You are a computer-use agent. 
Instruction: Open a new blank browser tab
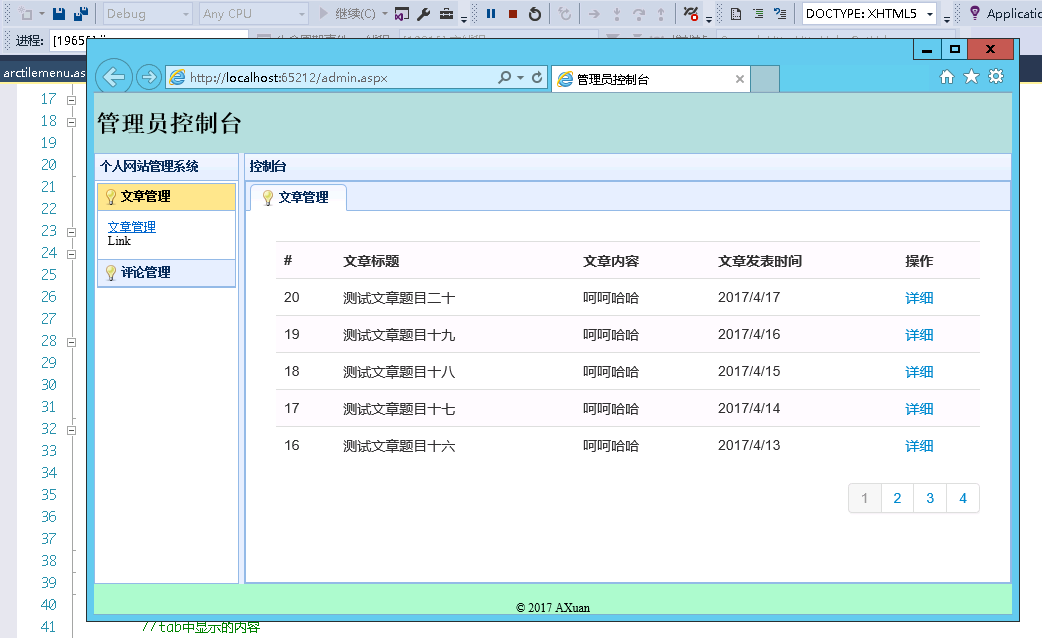(x=765, y=79)
